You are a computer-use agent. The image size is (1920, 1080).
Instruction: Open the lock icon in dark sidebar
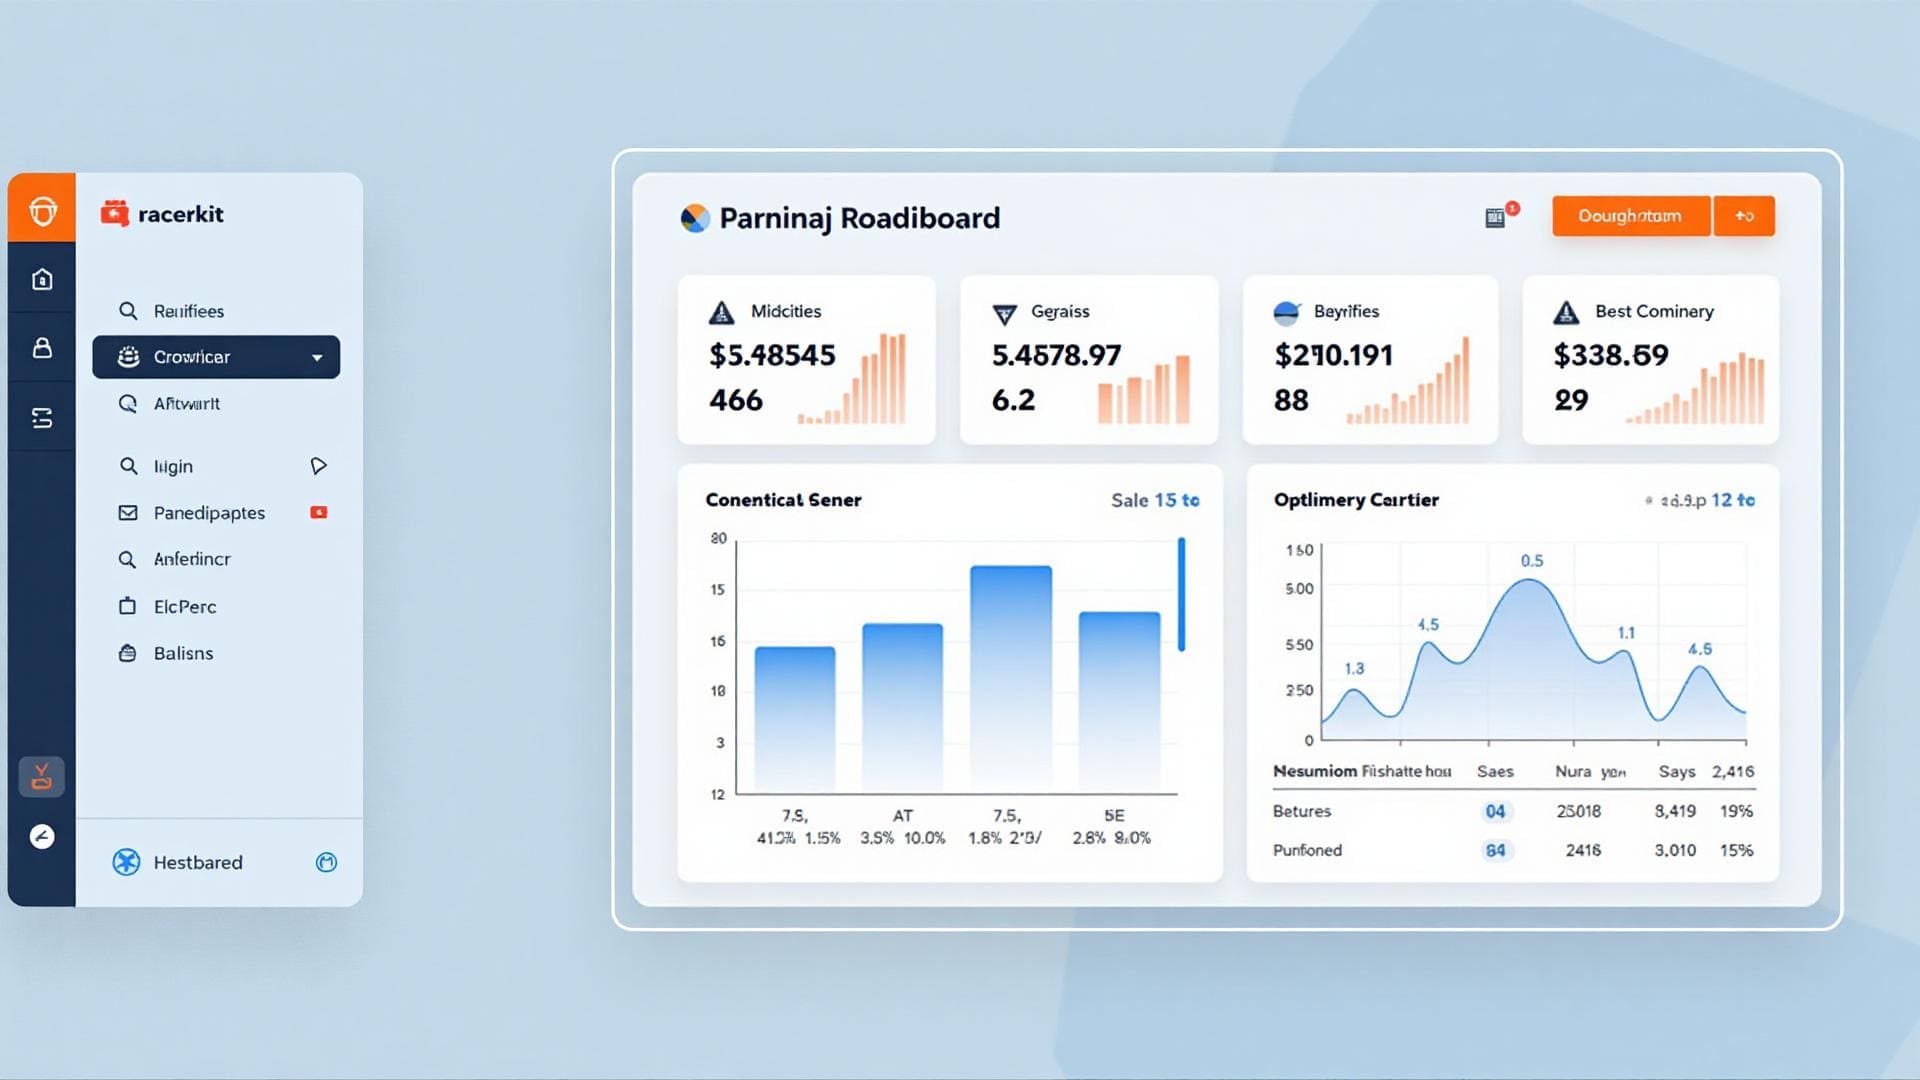[42, 348]
